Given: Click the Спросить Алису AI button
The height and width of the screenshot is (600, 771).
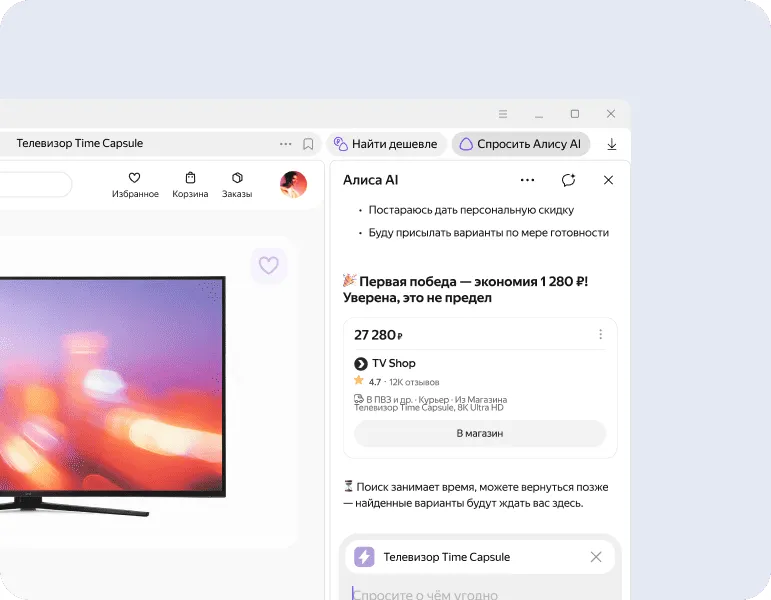Looking at the screenshot, I should 521,144.
